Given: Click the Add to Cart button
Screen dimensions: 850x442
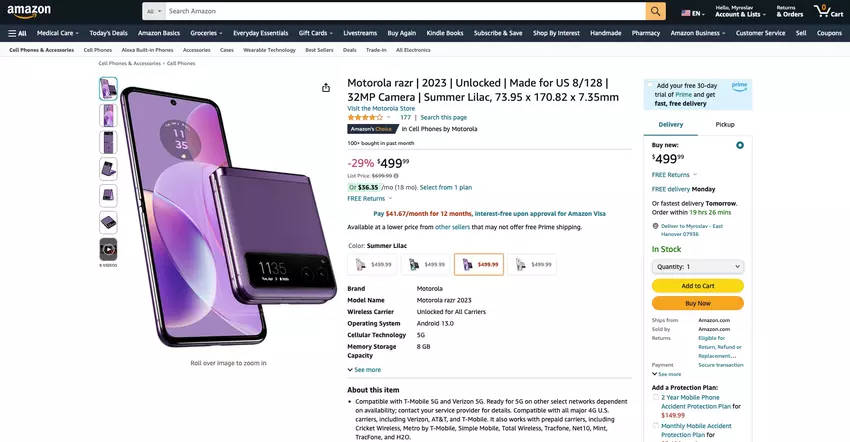Looking at the screenshot, I should tap(697, 286).
